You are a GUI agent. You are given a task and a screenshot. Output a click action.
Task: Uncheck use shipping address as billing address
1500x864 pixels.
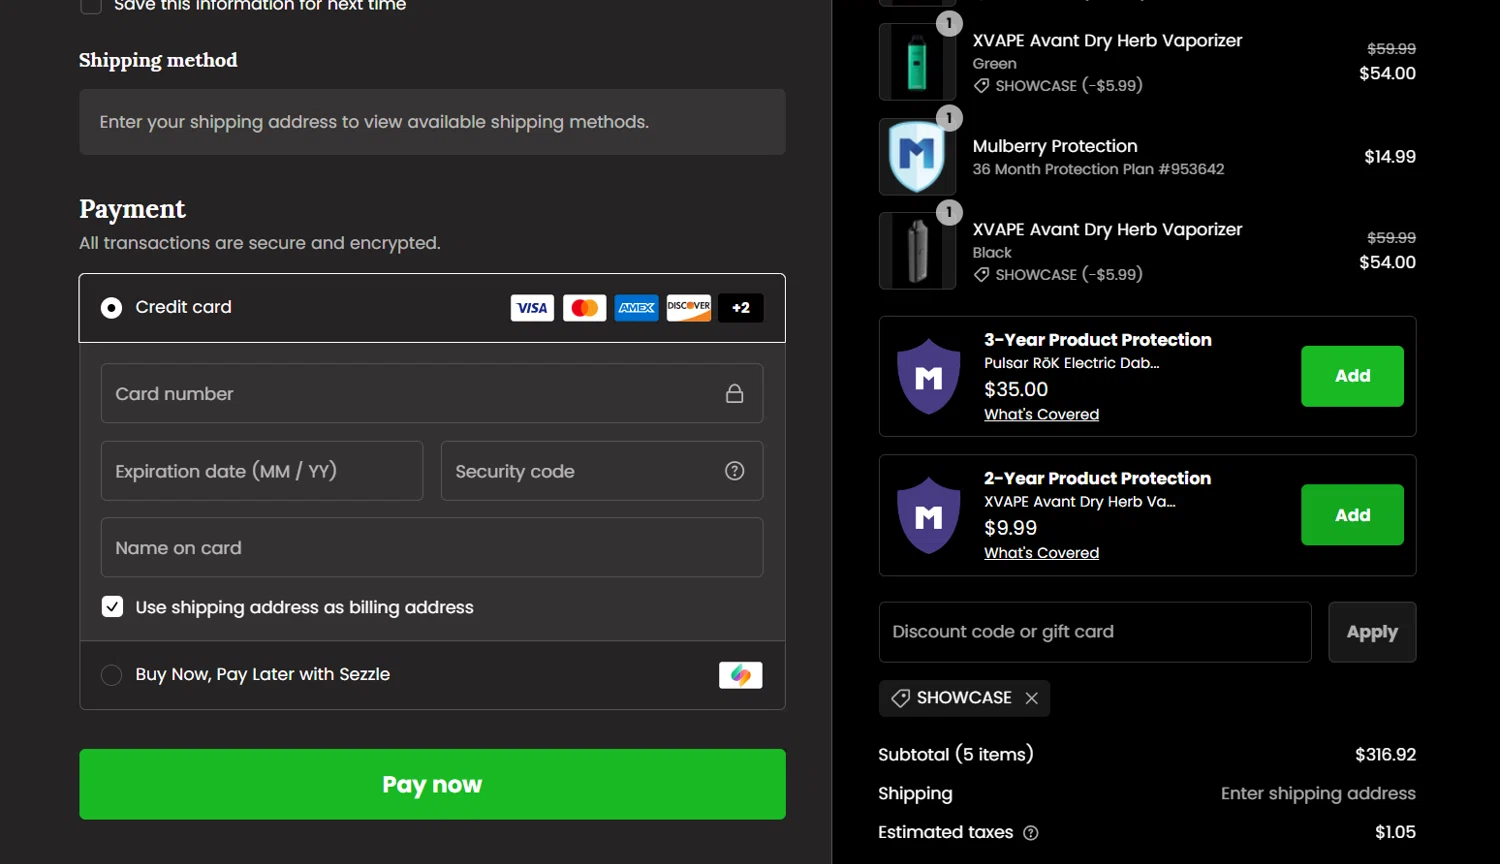(x=113, y=607)
